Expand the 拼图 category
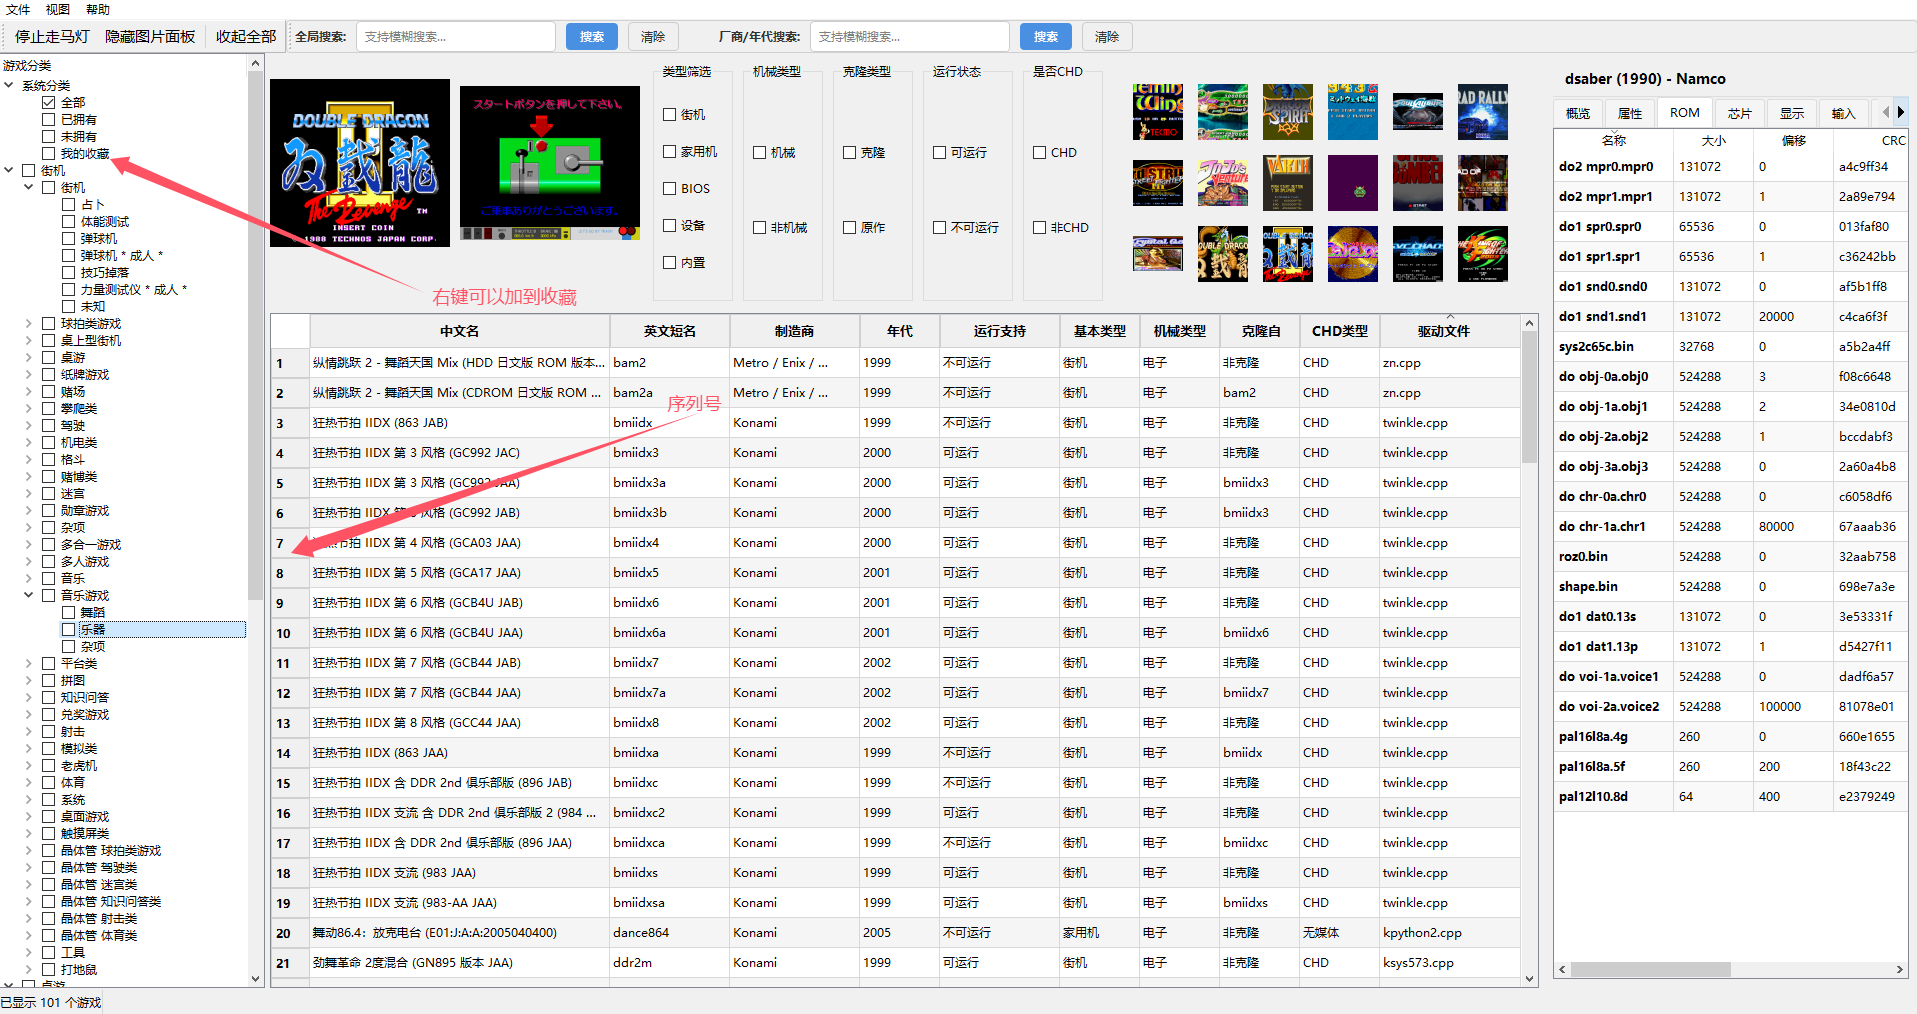The image size is (1917, 1014). pos(29,680)
